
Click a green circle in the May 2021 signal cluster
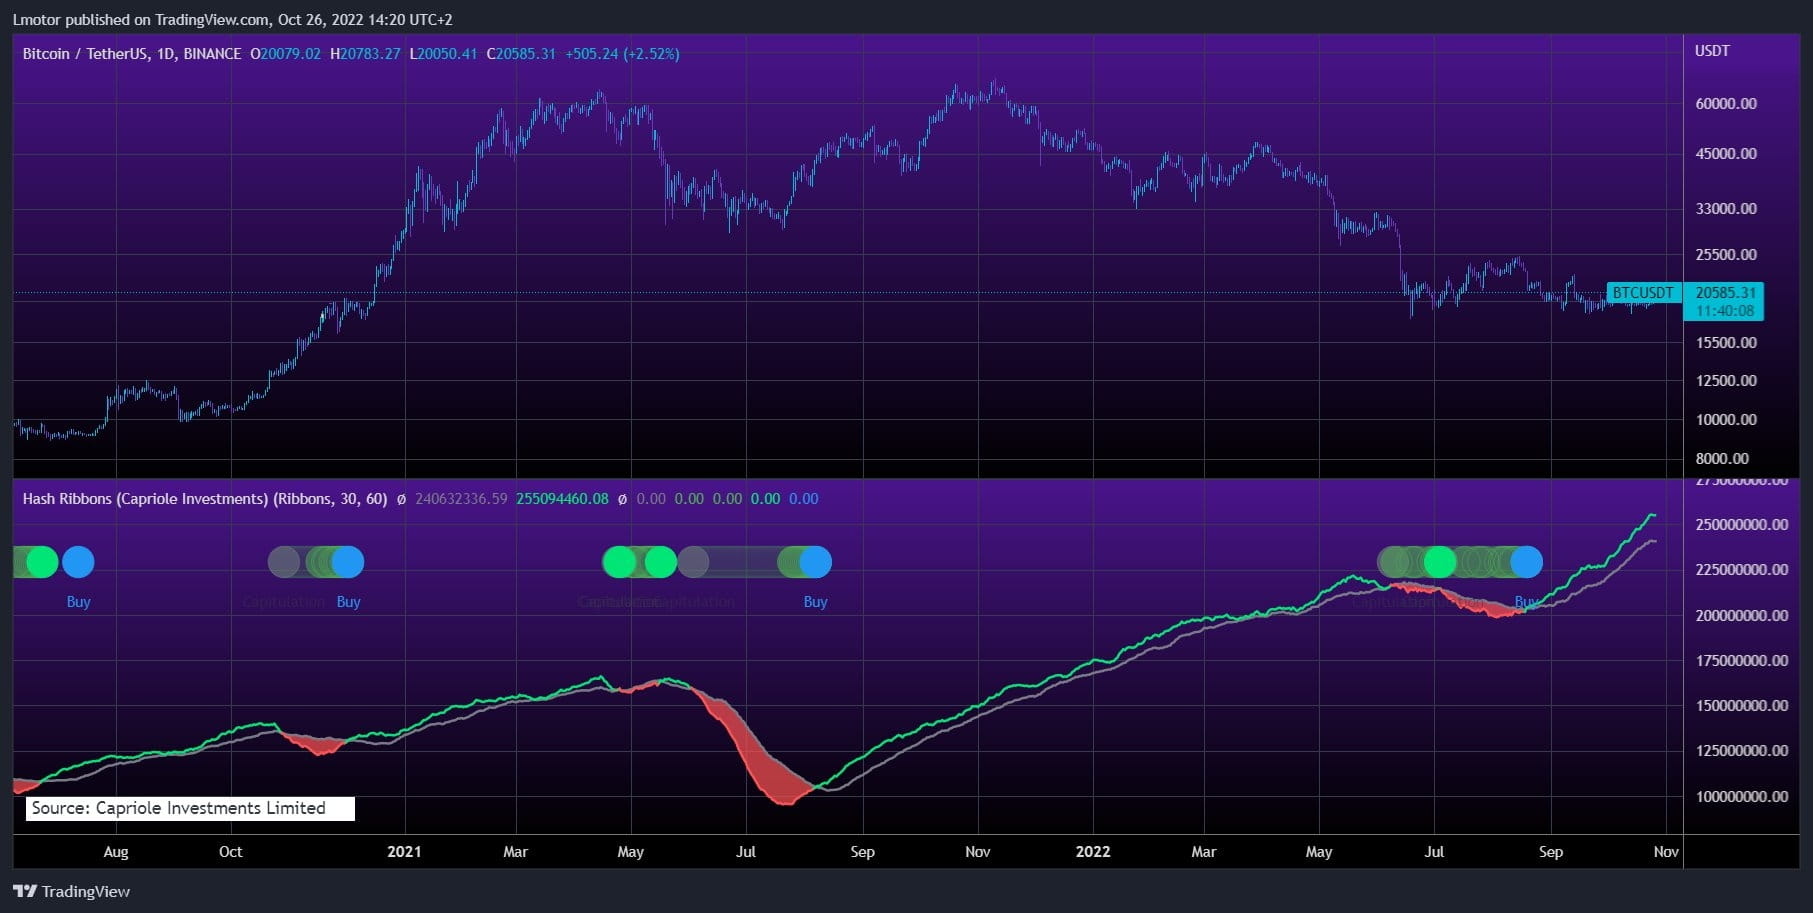621,562
